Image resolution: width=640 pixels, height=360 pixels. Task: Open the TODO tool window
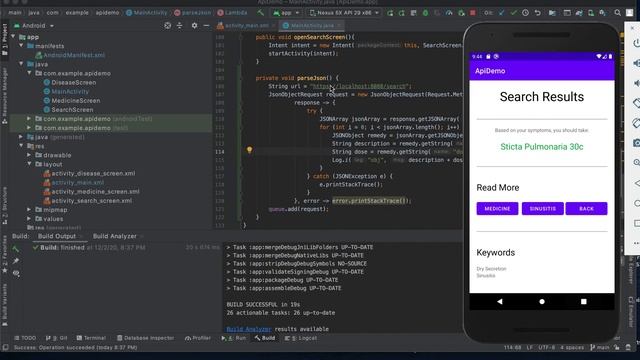coord(25,338)
